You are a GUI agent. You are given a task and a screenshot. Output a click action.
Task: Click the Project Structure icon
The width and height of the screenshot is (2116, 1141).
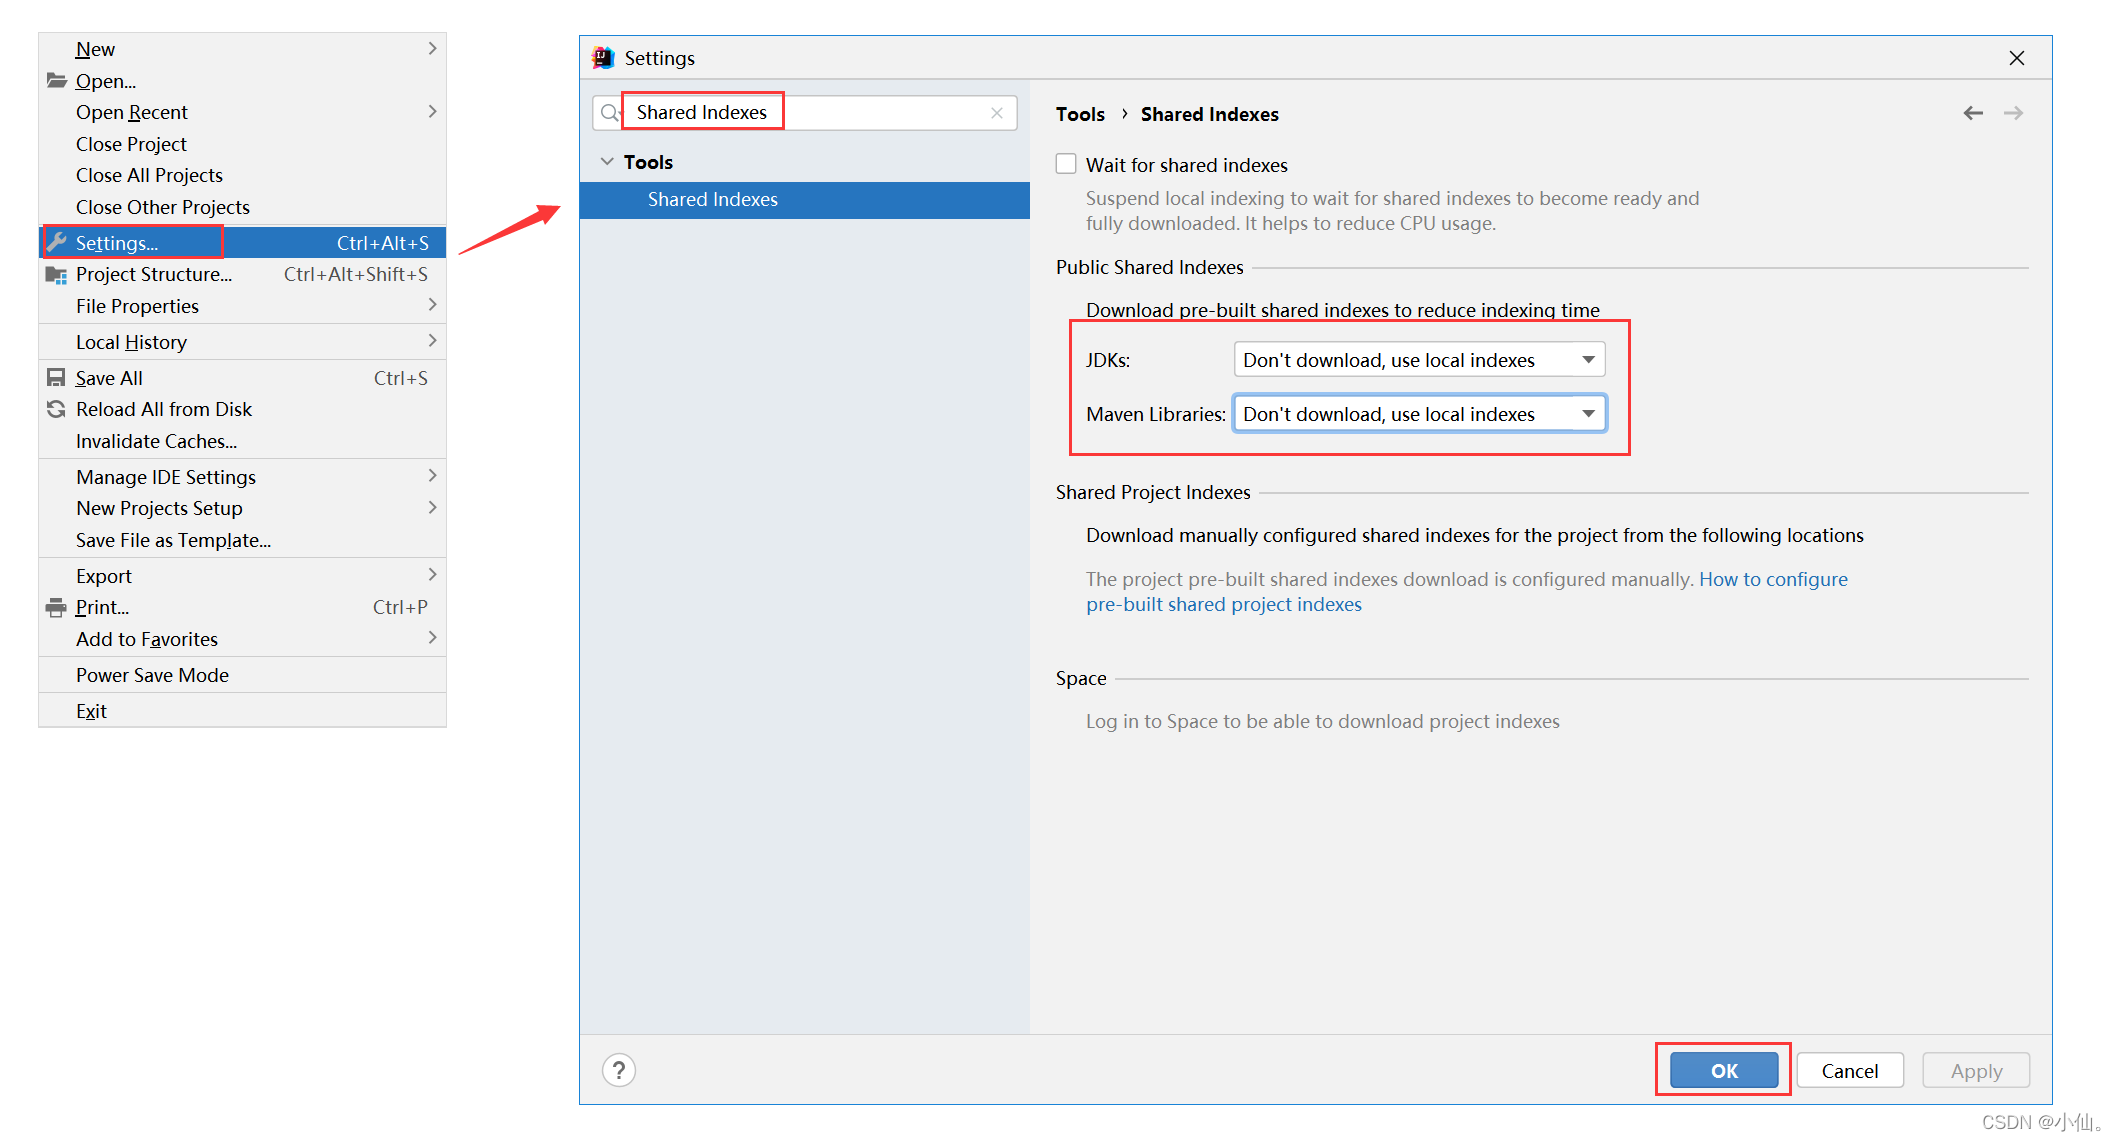[56, 275]
